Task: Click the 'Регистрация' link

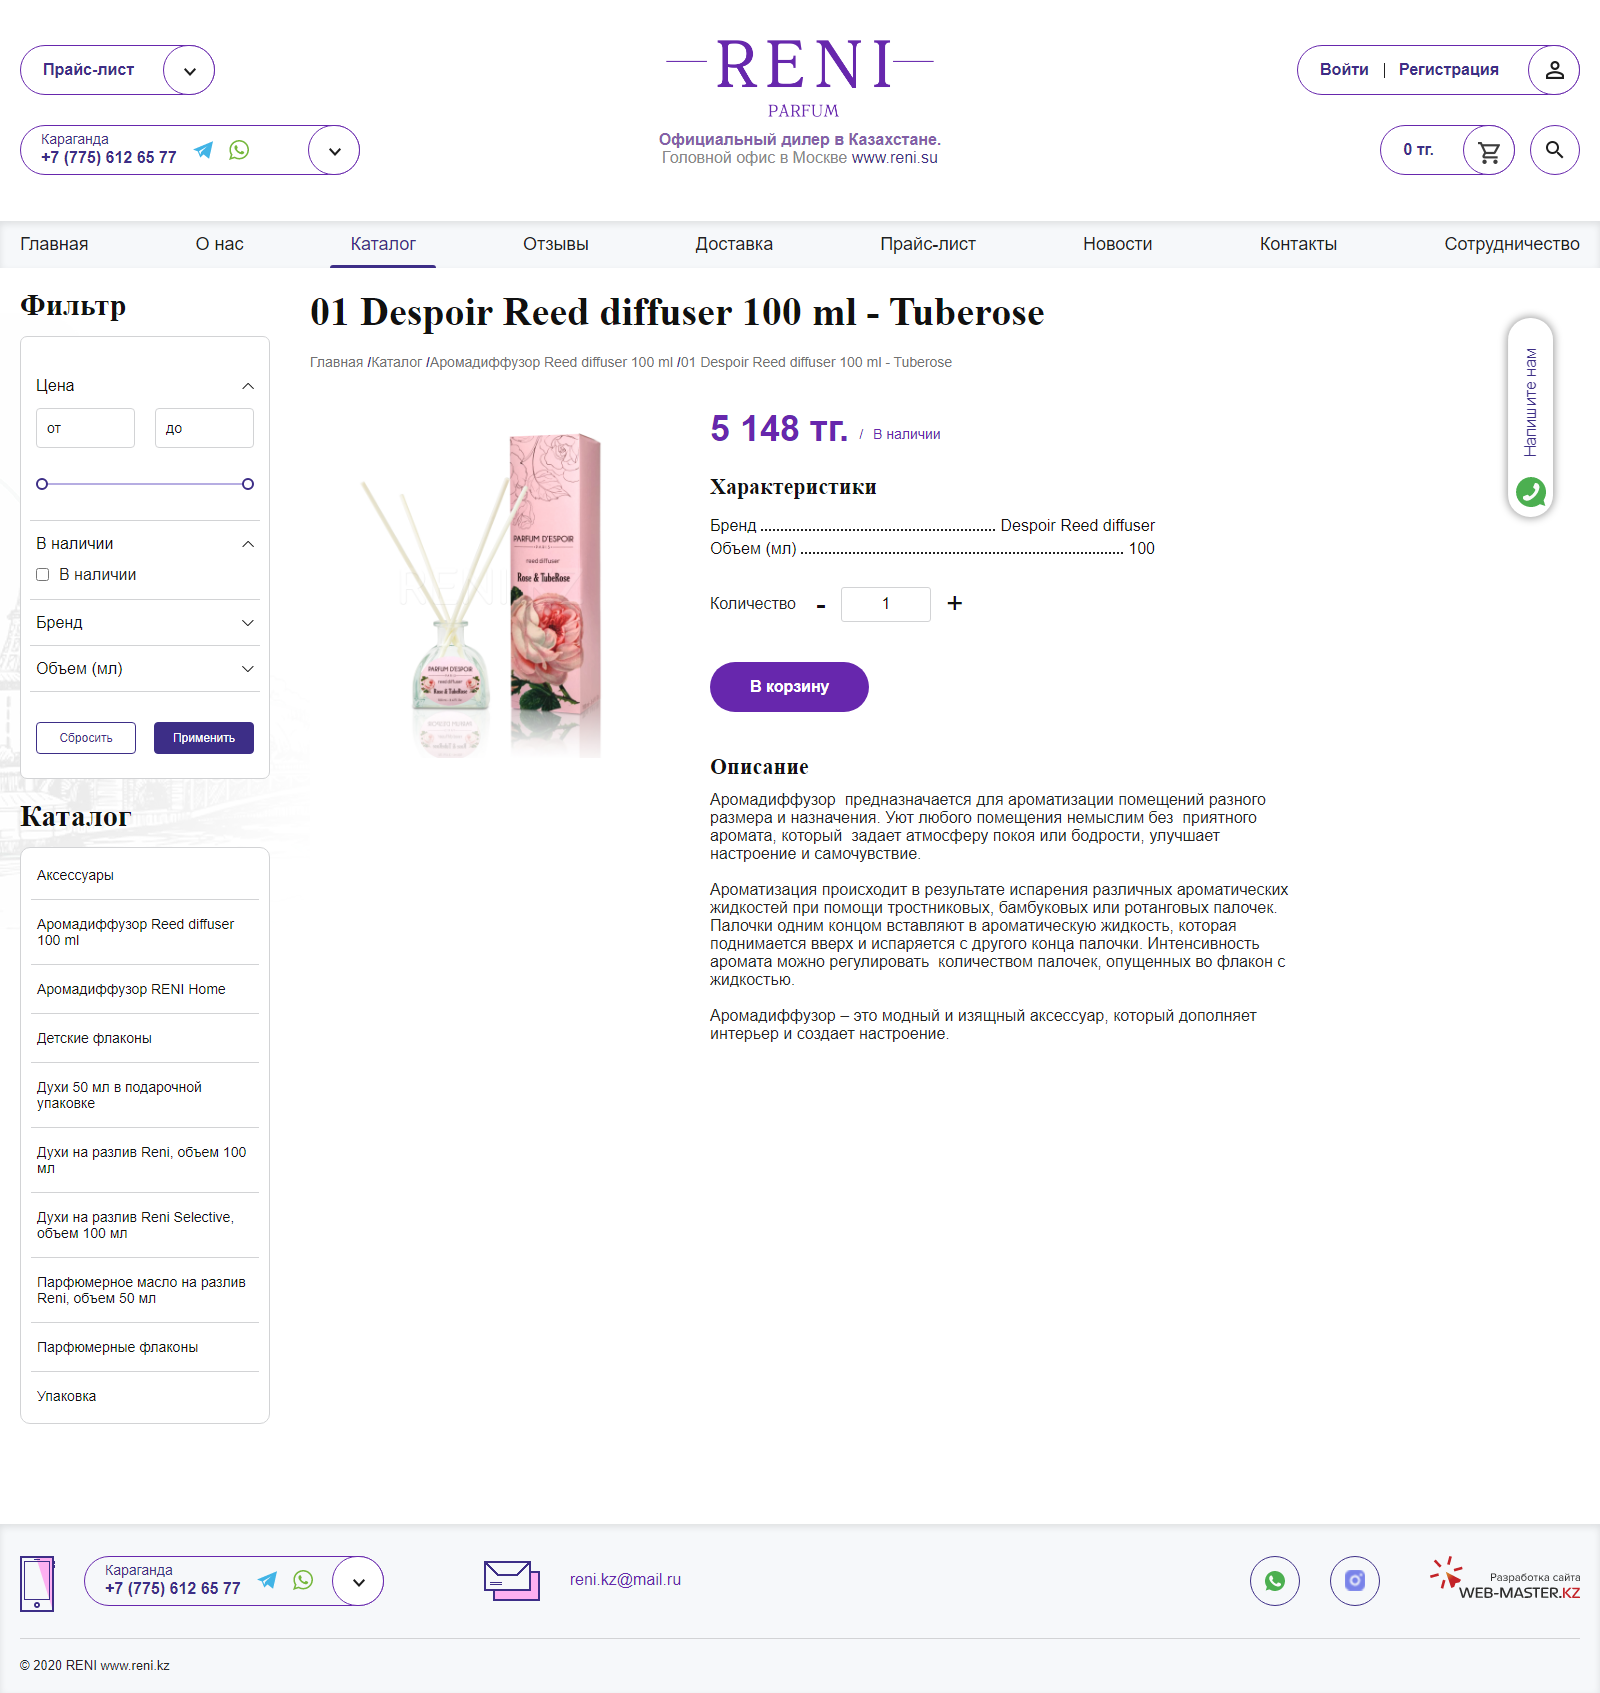Action: 1448,70
